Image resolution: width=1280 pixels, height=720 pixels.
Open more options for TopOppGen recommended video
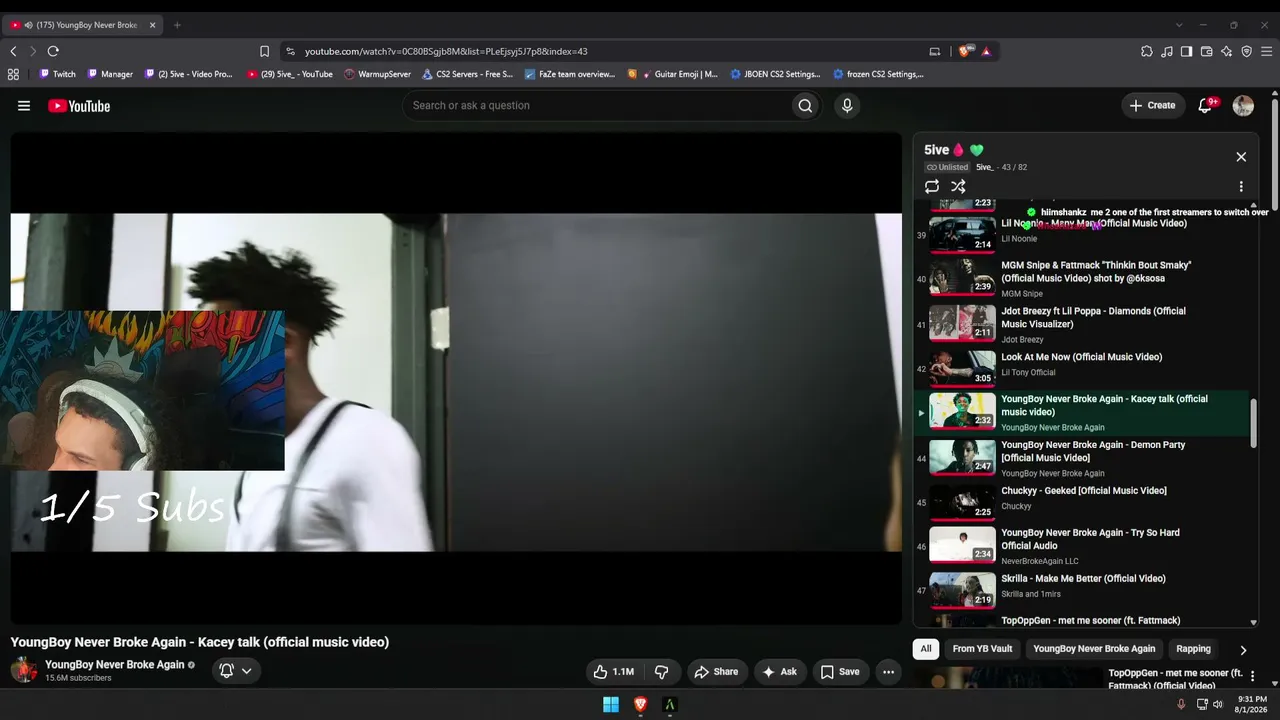click(1252, 677)
